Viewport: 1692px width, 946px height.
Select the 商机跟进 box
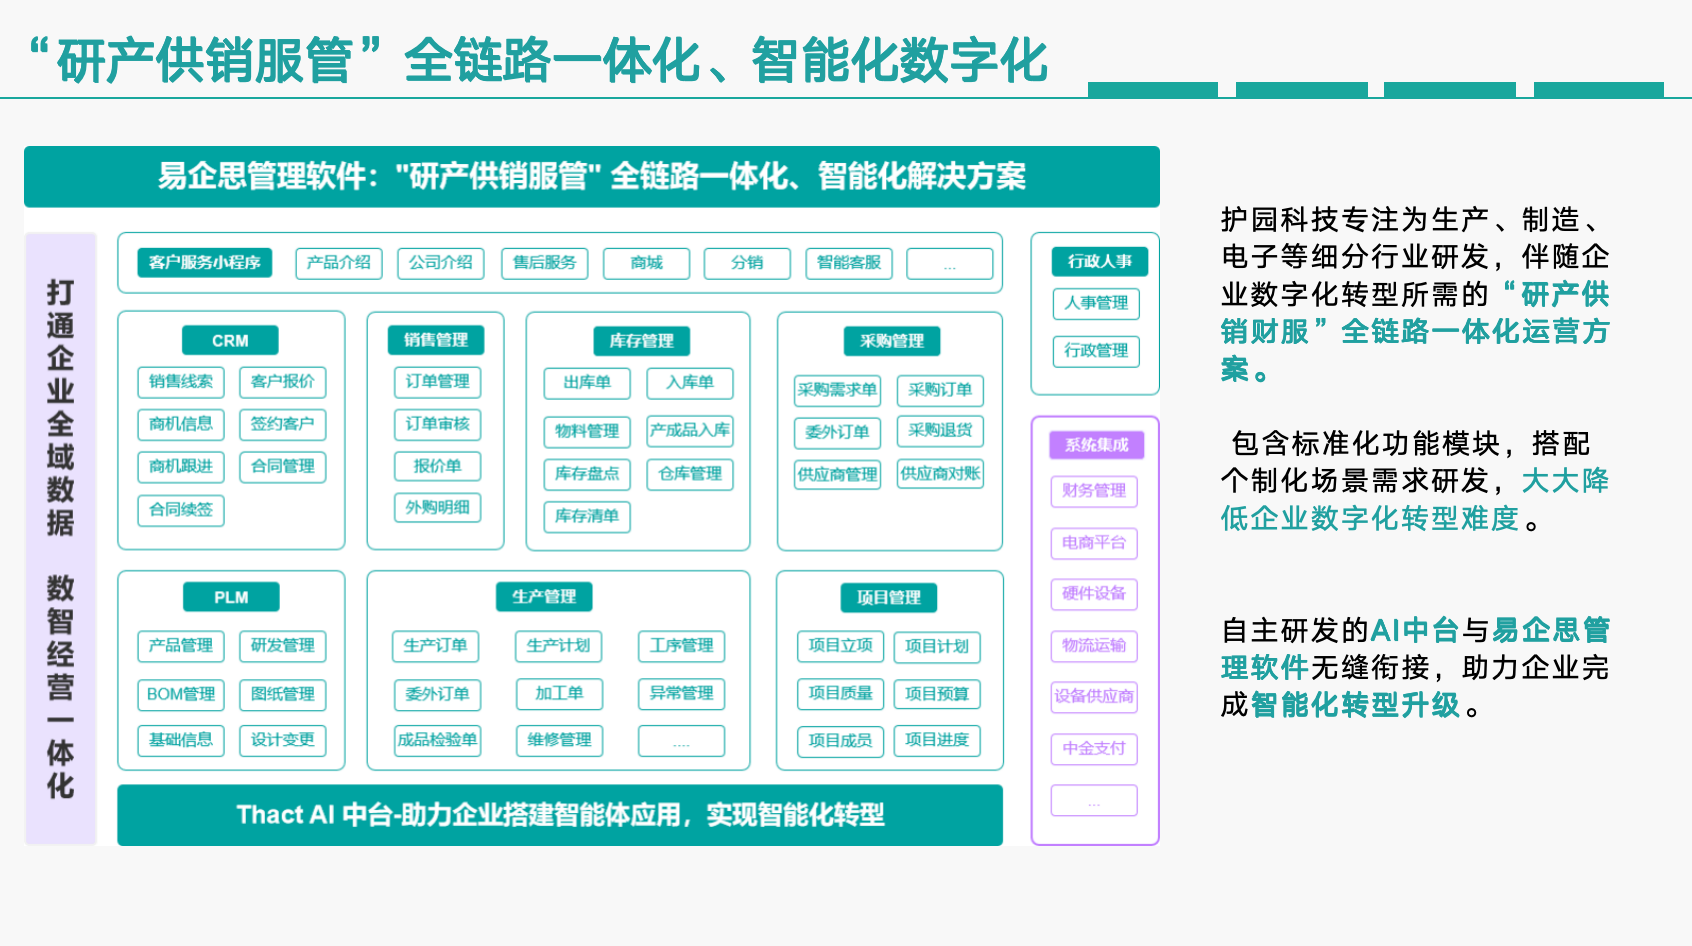point(181,467)
